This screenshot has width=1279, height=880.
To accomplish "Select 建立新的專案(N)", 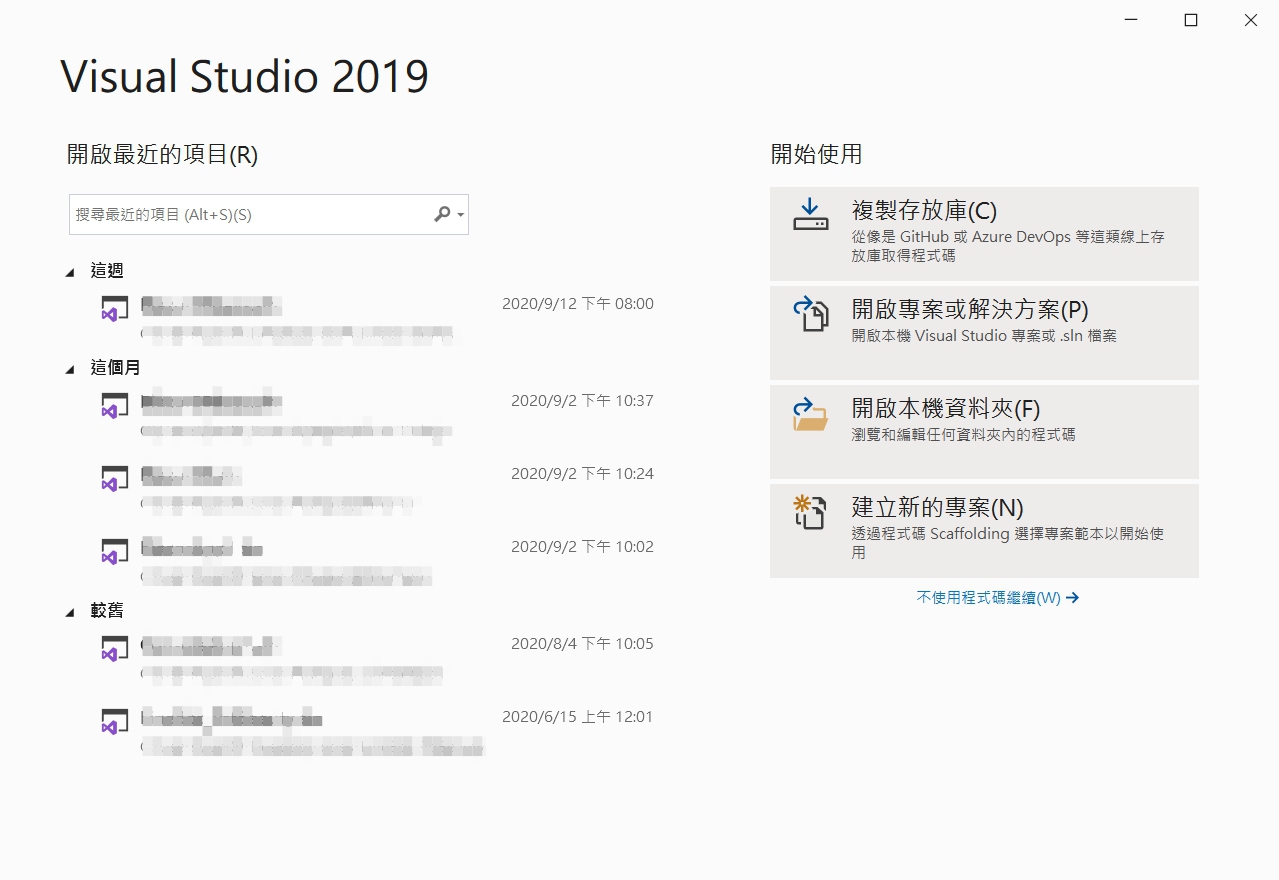I will (x=984, y=530).
